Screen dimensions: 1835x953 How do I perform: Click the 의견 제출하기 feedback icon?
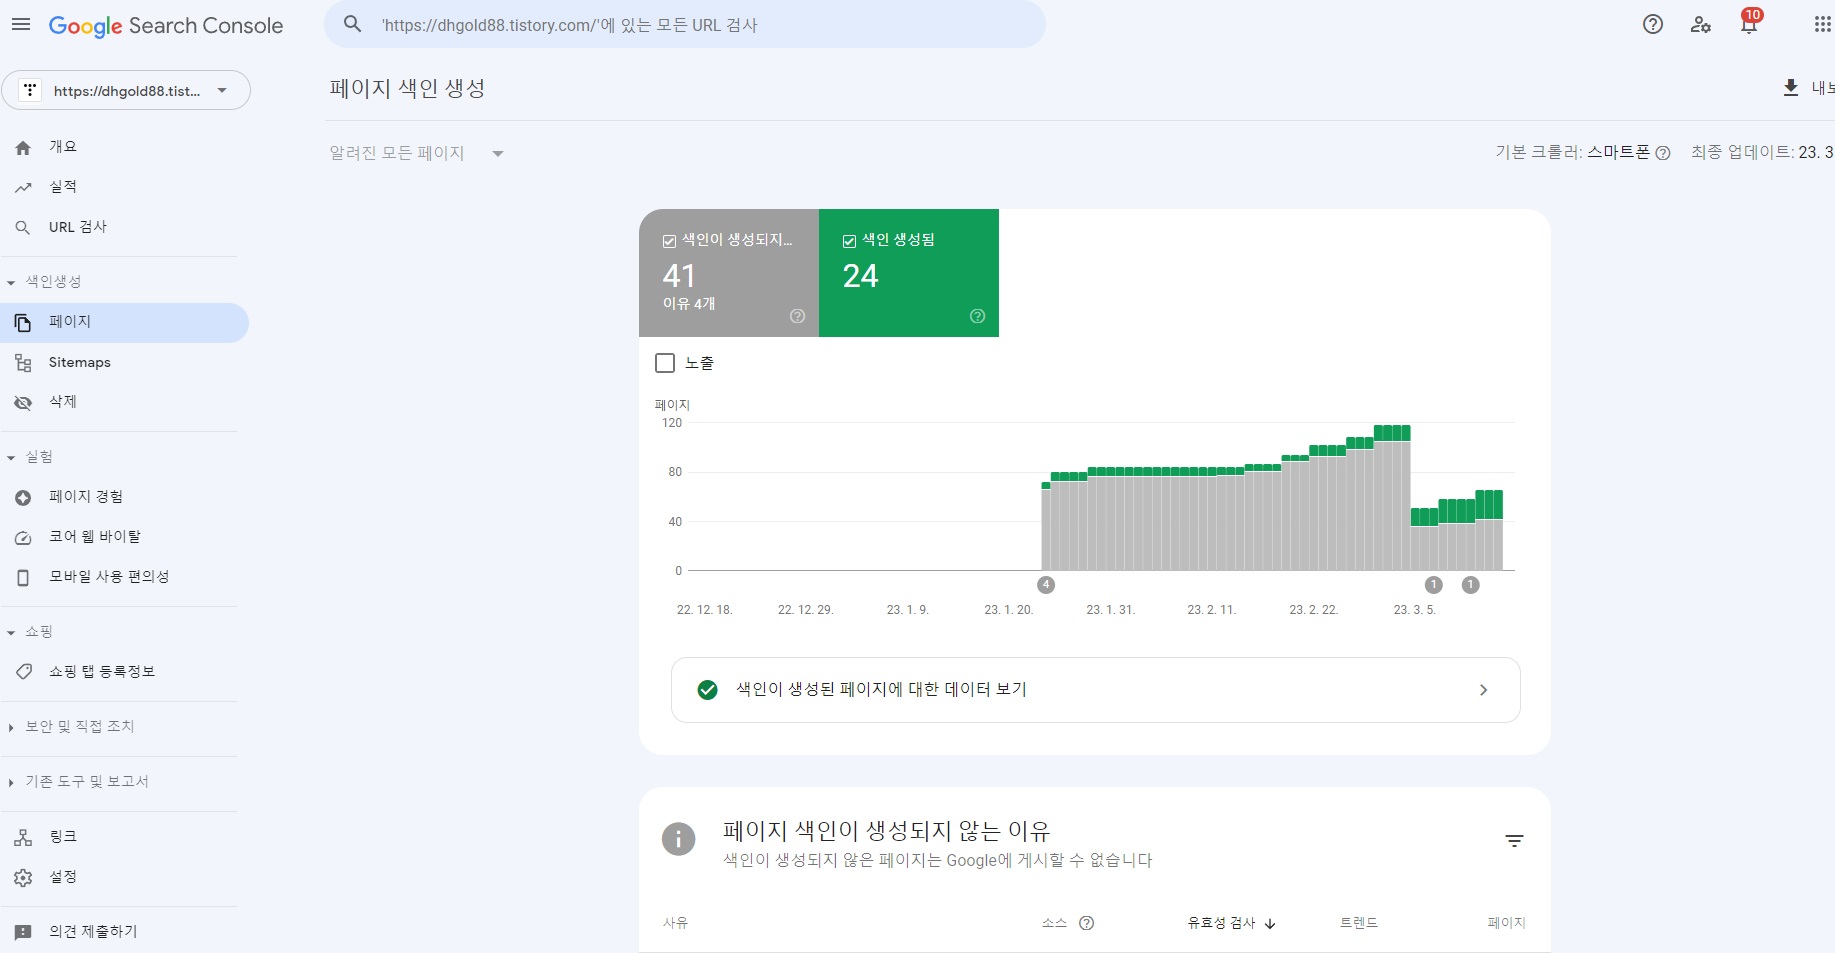[23, 932]
